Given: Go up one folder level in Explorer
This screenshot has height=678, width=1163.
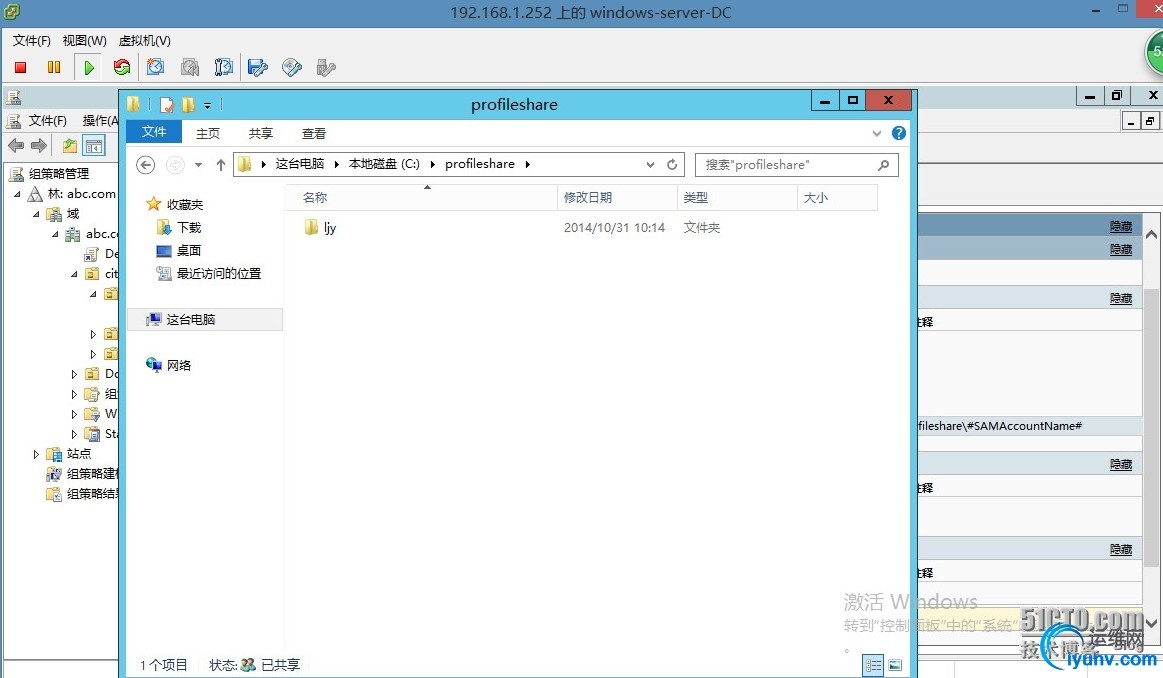Looking at the screenshot, I should (220, 165).
